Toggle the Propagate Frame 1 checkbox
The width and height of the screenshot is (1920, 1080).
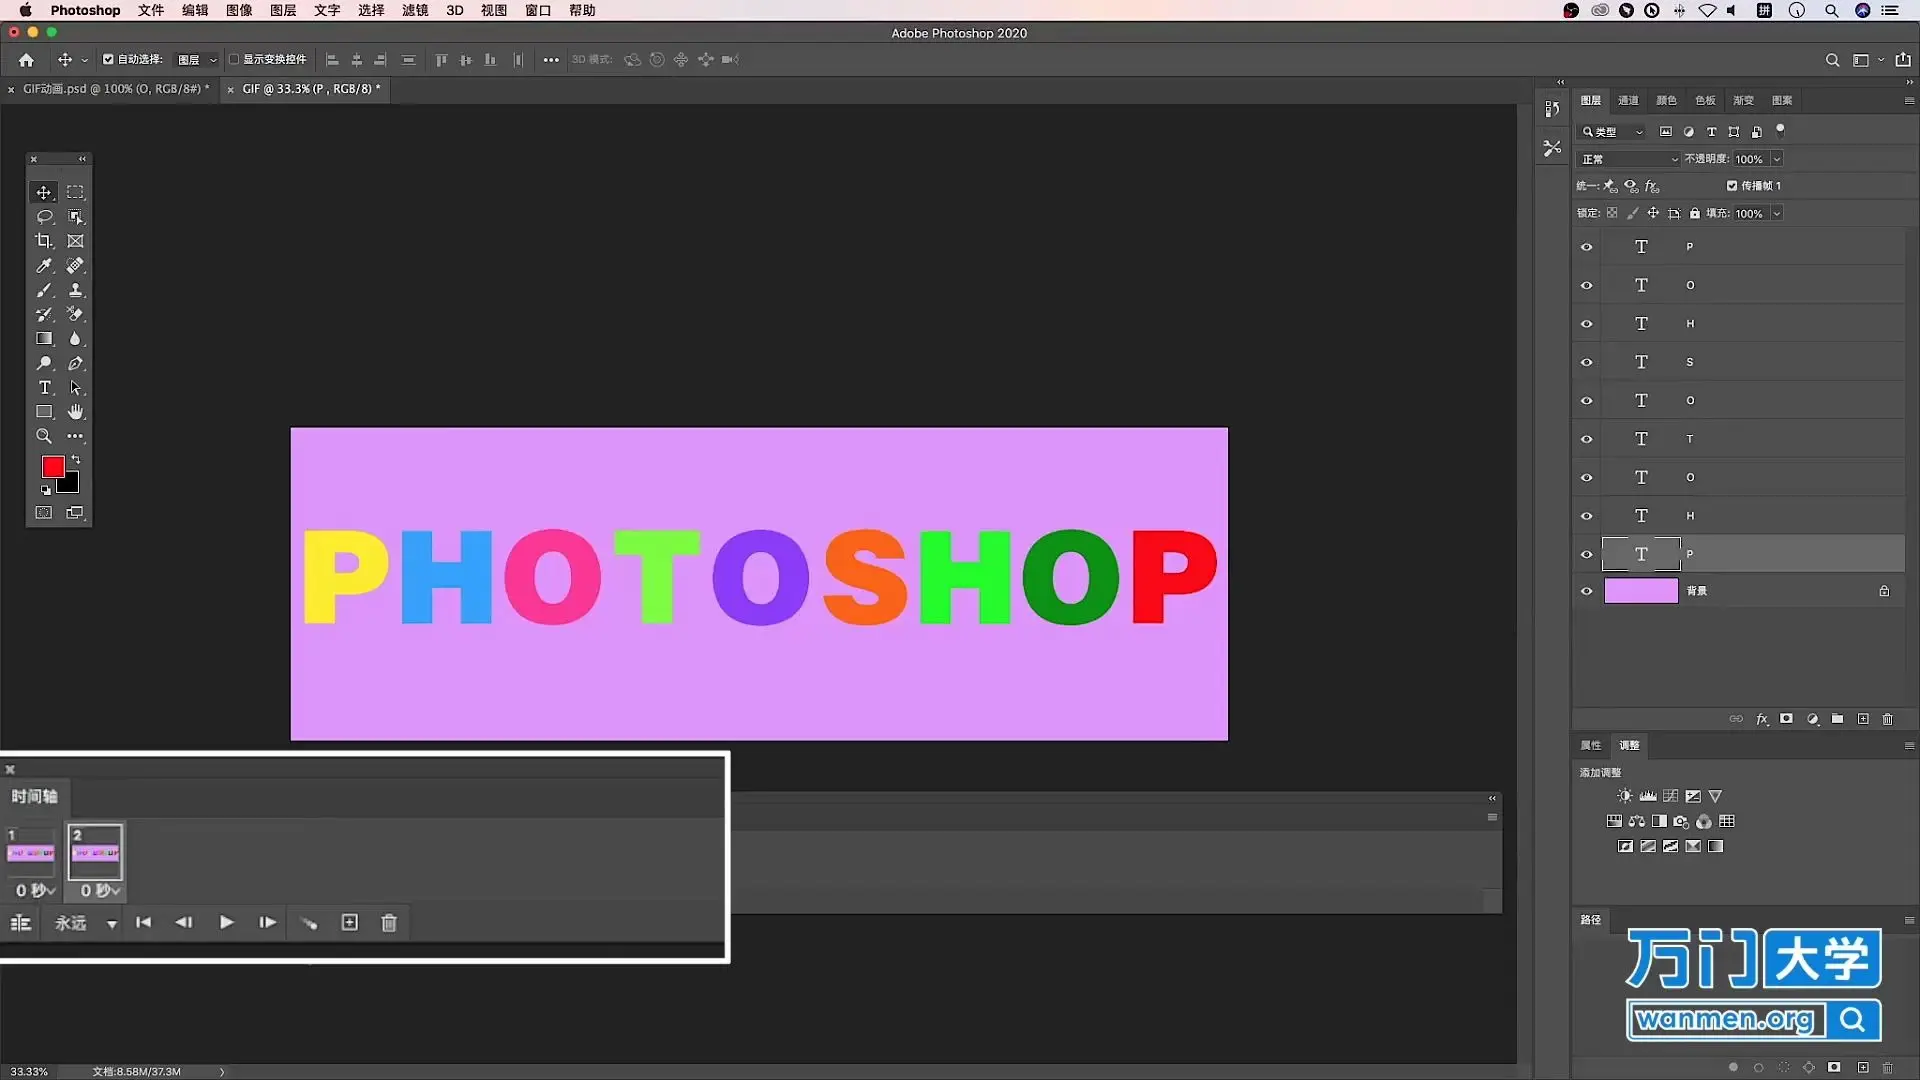[1732, 185]
